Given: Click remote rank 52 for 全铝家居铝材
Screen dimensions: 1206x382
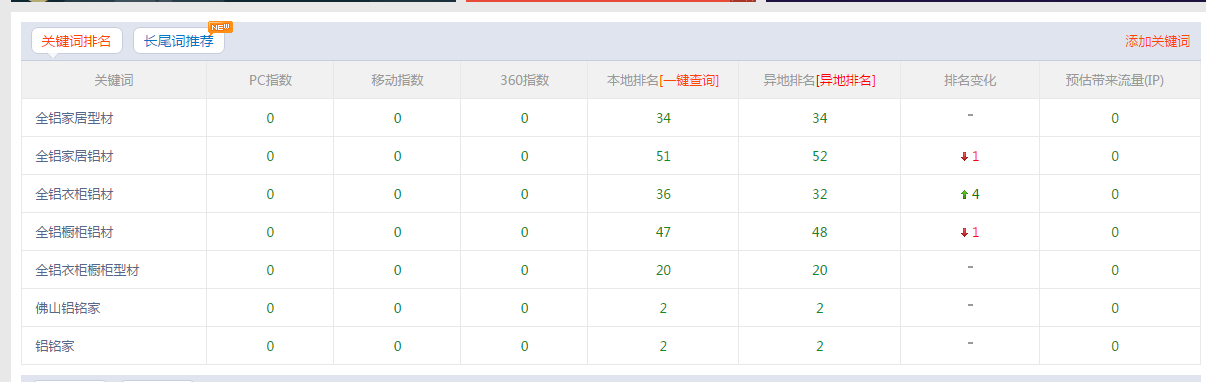Looking at the screenshot, I should click(x=820, y=156).
